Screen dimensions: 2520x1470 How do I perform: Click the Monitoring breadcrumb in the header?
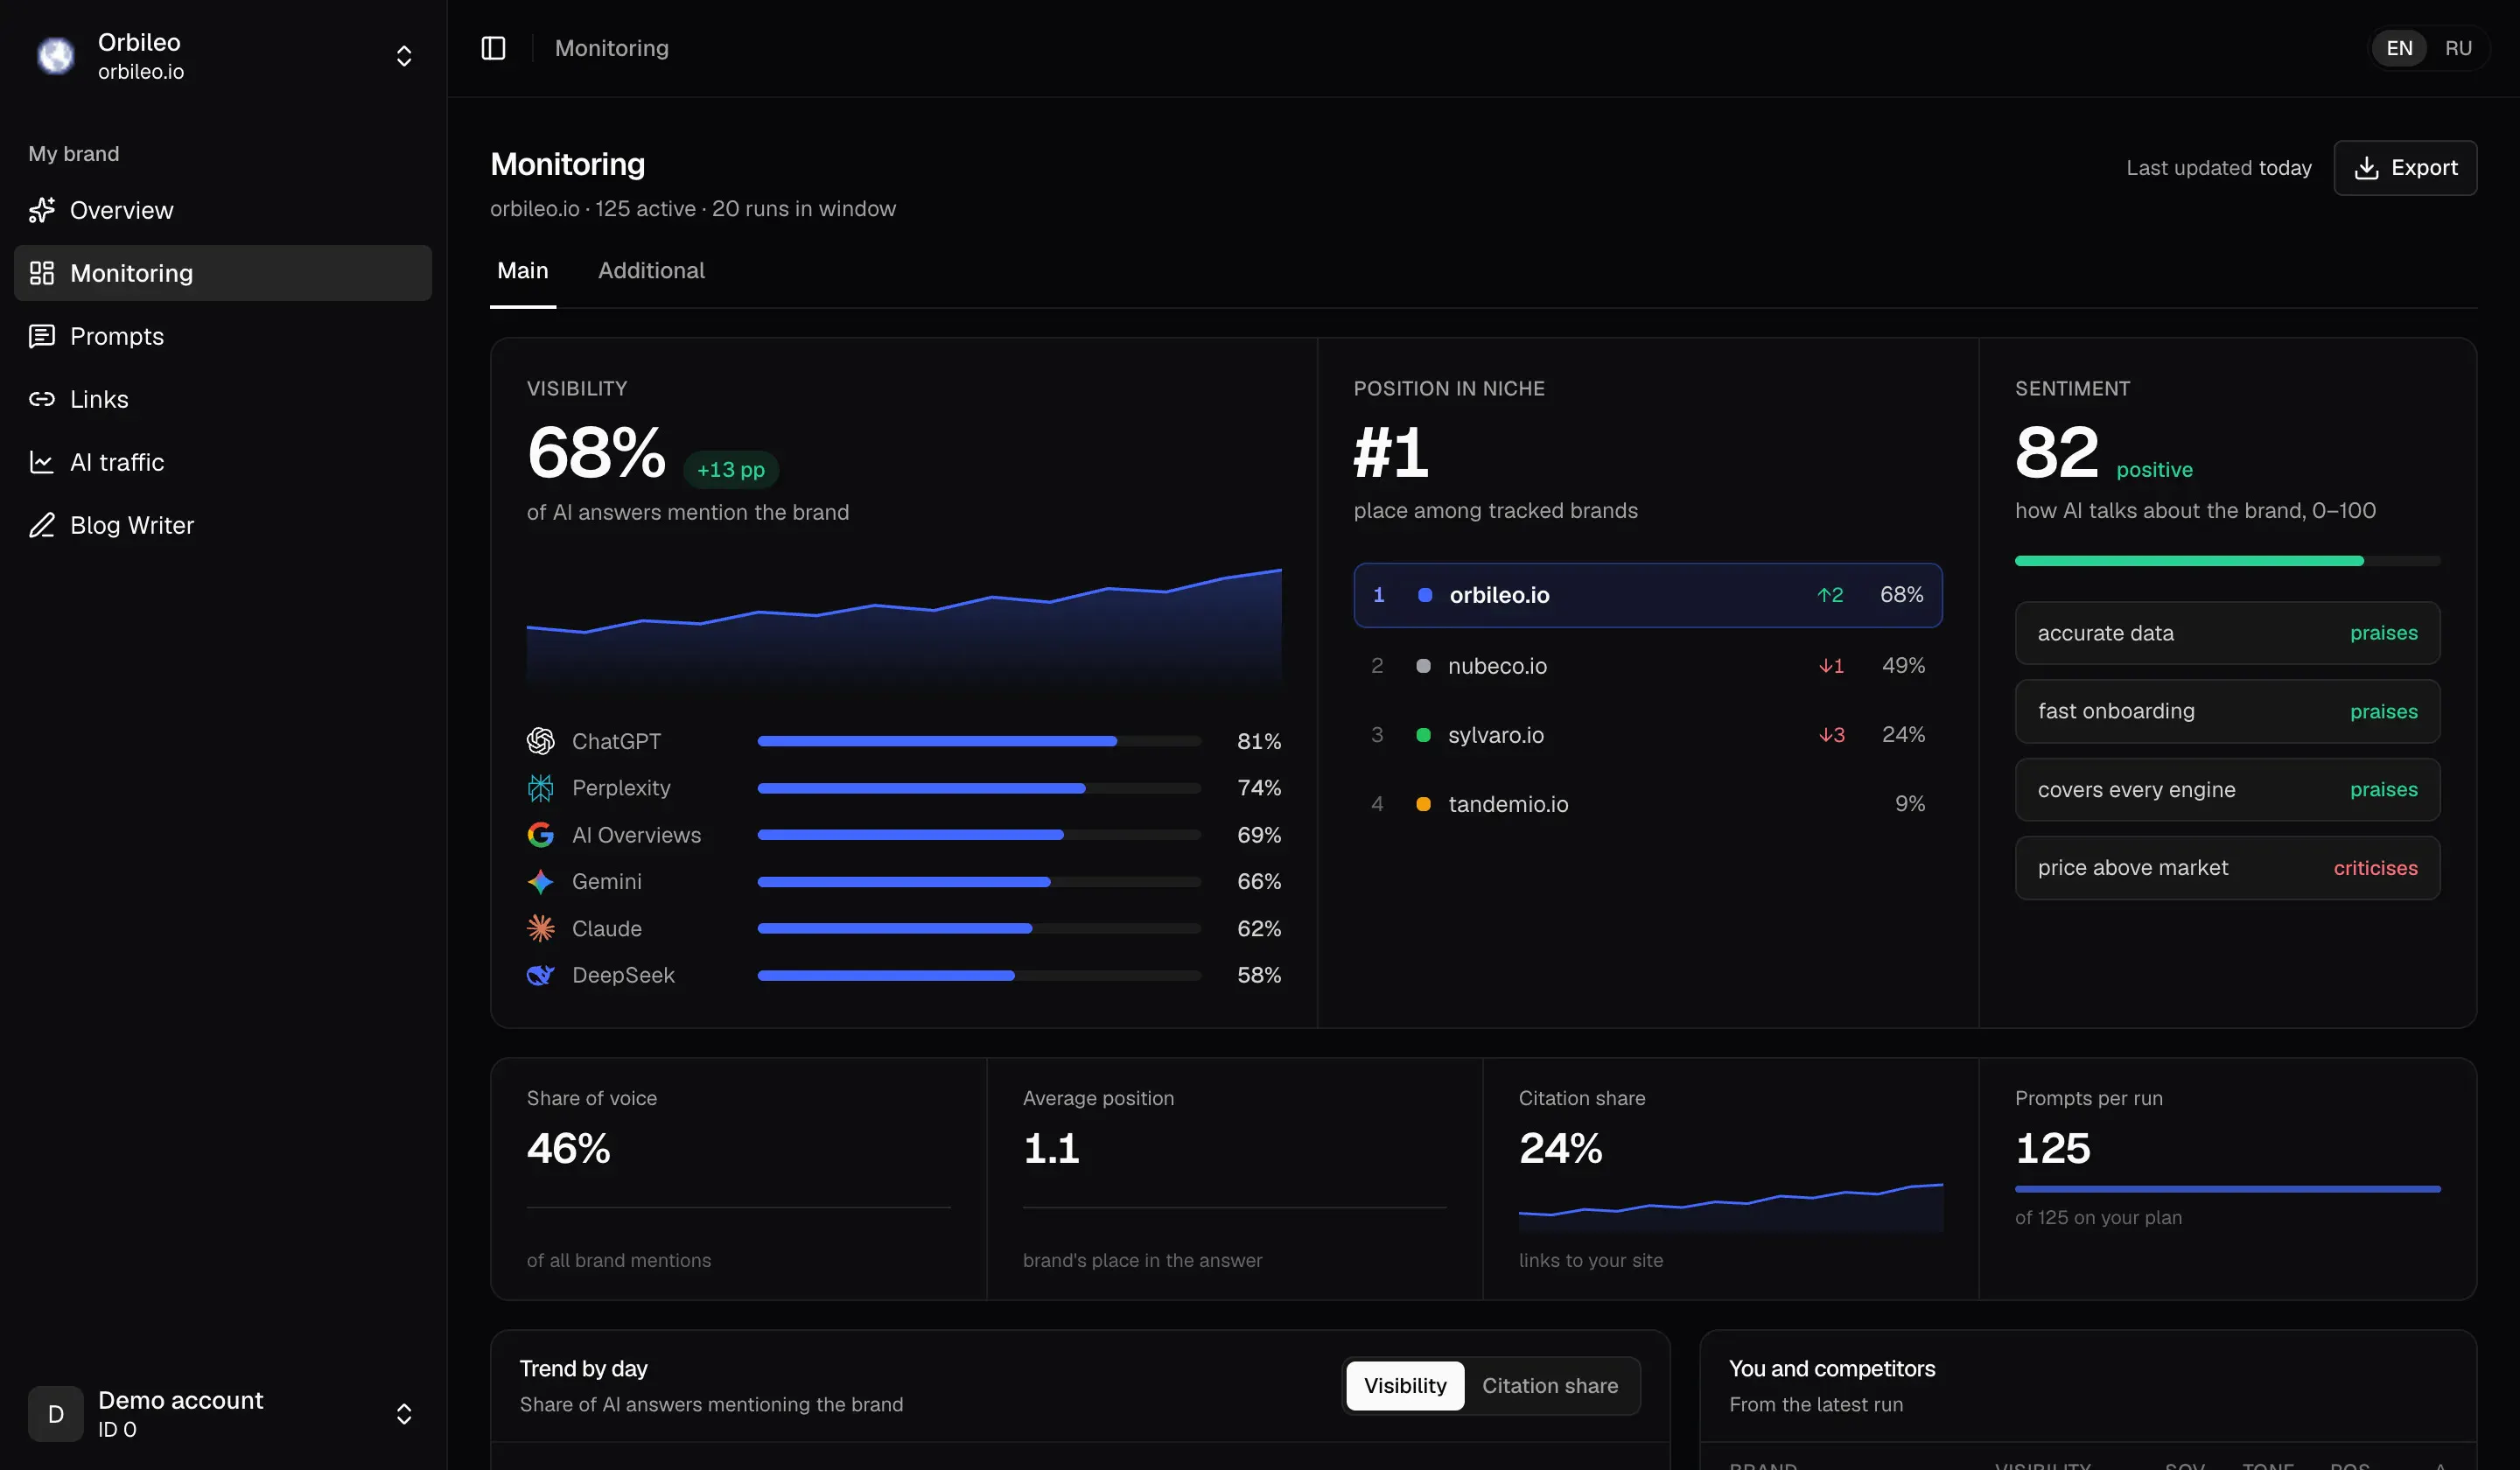[612, 48]
